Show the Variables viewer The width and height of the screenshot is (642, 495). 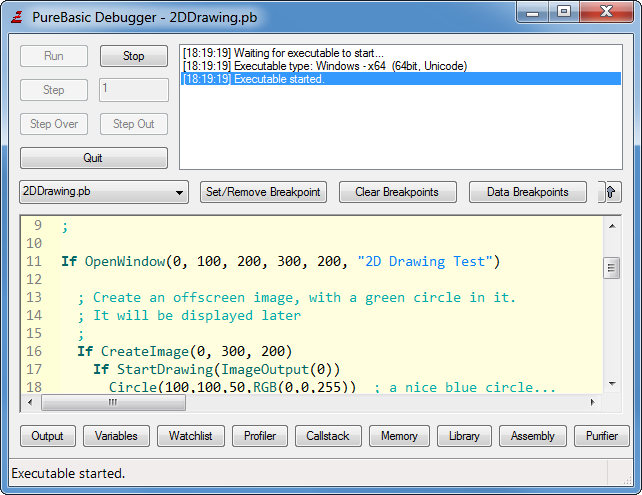coord(117,436)
